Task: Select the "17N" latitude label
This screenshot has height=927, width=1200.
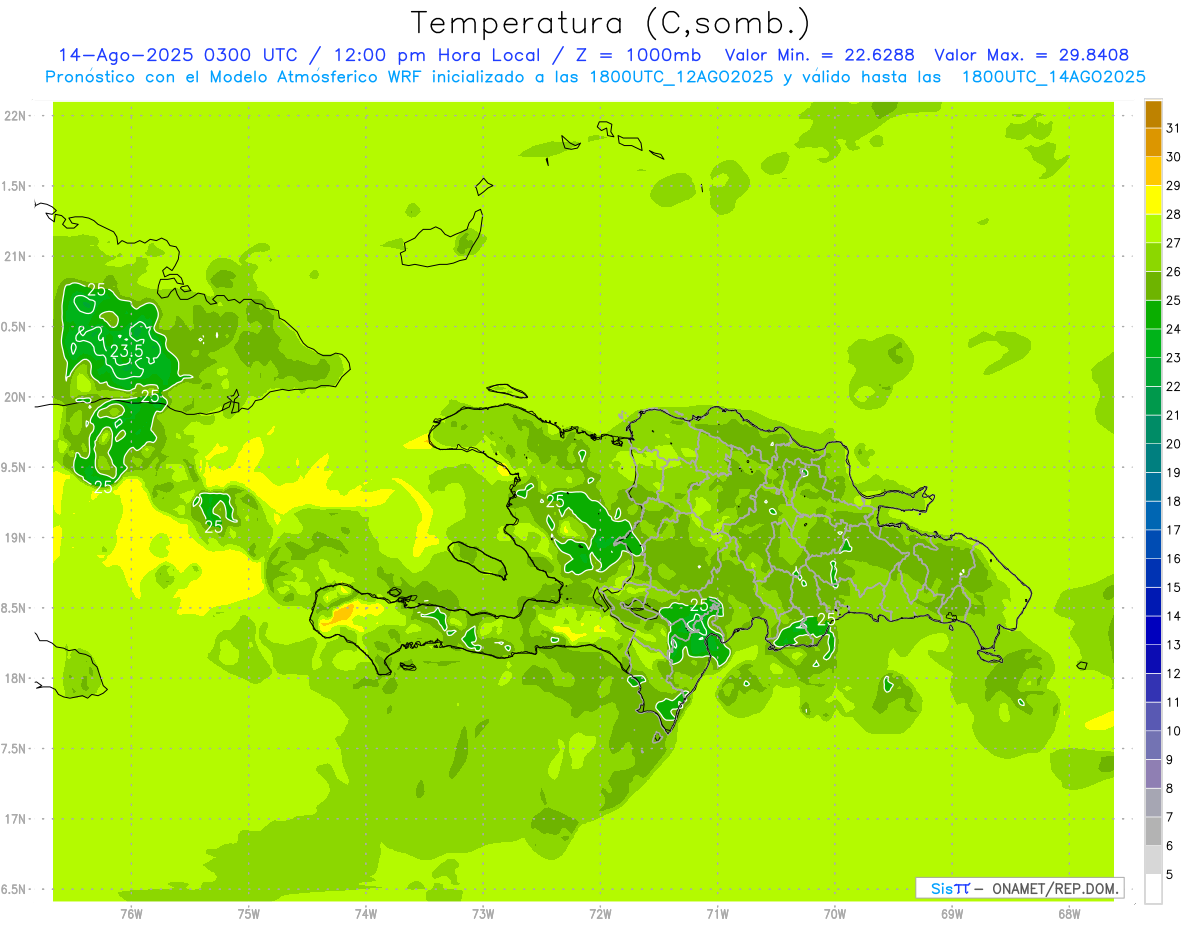Action: [x=15, y=820]
